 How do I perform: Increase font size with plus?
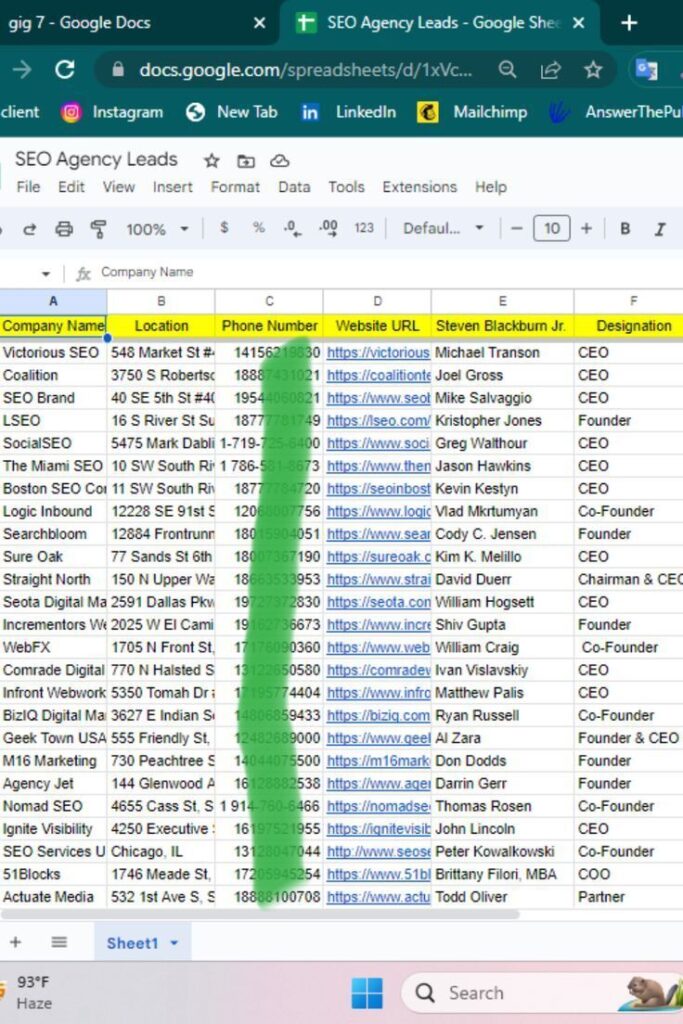pyautogui.click(x=586, y=229)
